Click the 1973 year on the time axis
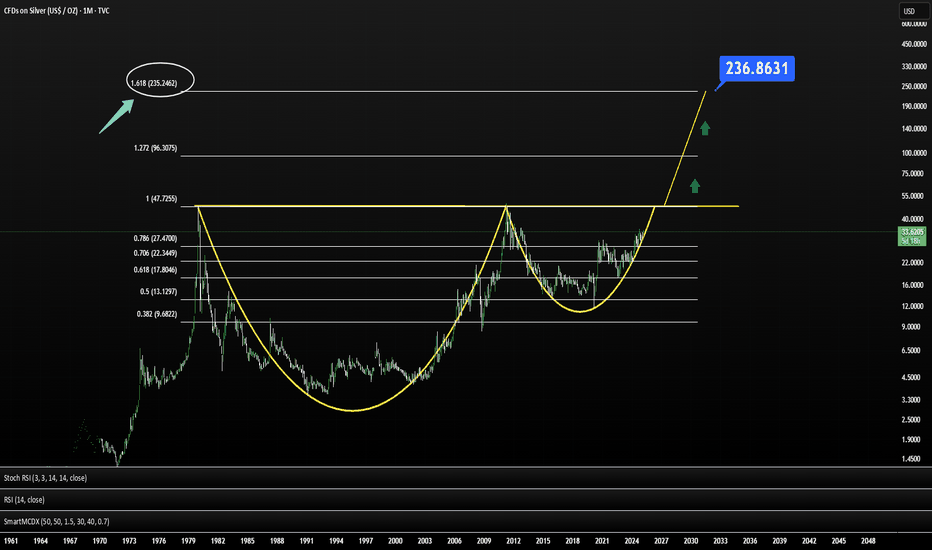Image resolution: width=932 pixels, height=550 pixels. [x=129, y=541]
